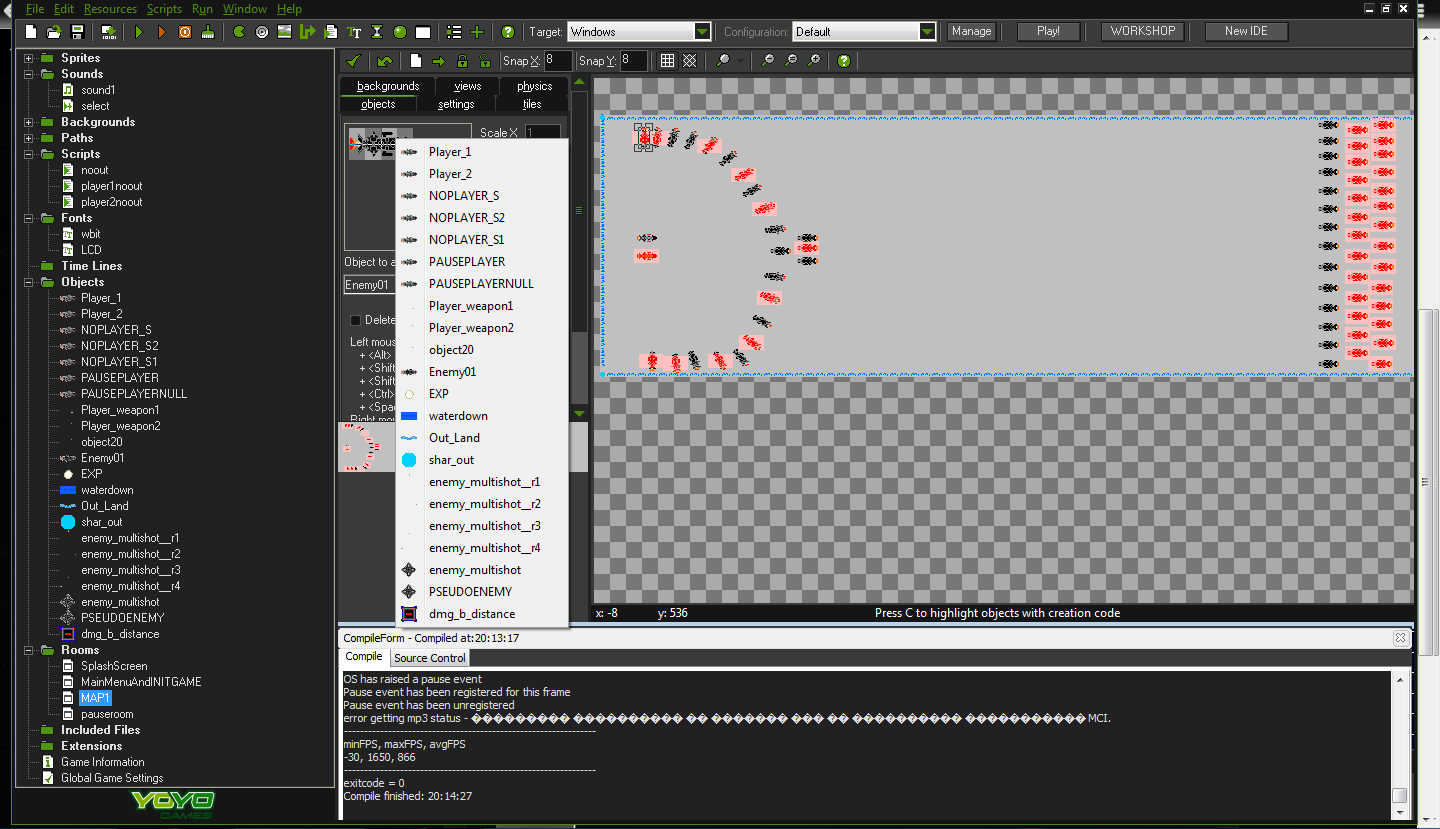1440x829 pixels.
Task: Undo the last room editor action
Action: (x=384, y=61)
